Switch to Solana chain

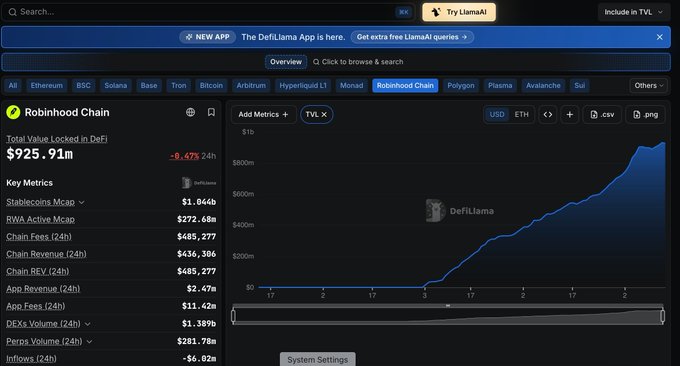[x=116, y=86]
